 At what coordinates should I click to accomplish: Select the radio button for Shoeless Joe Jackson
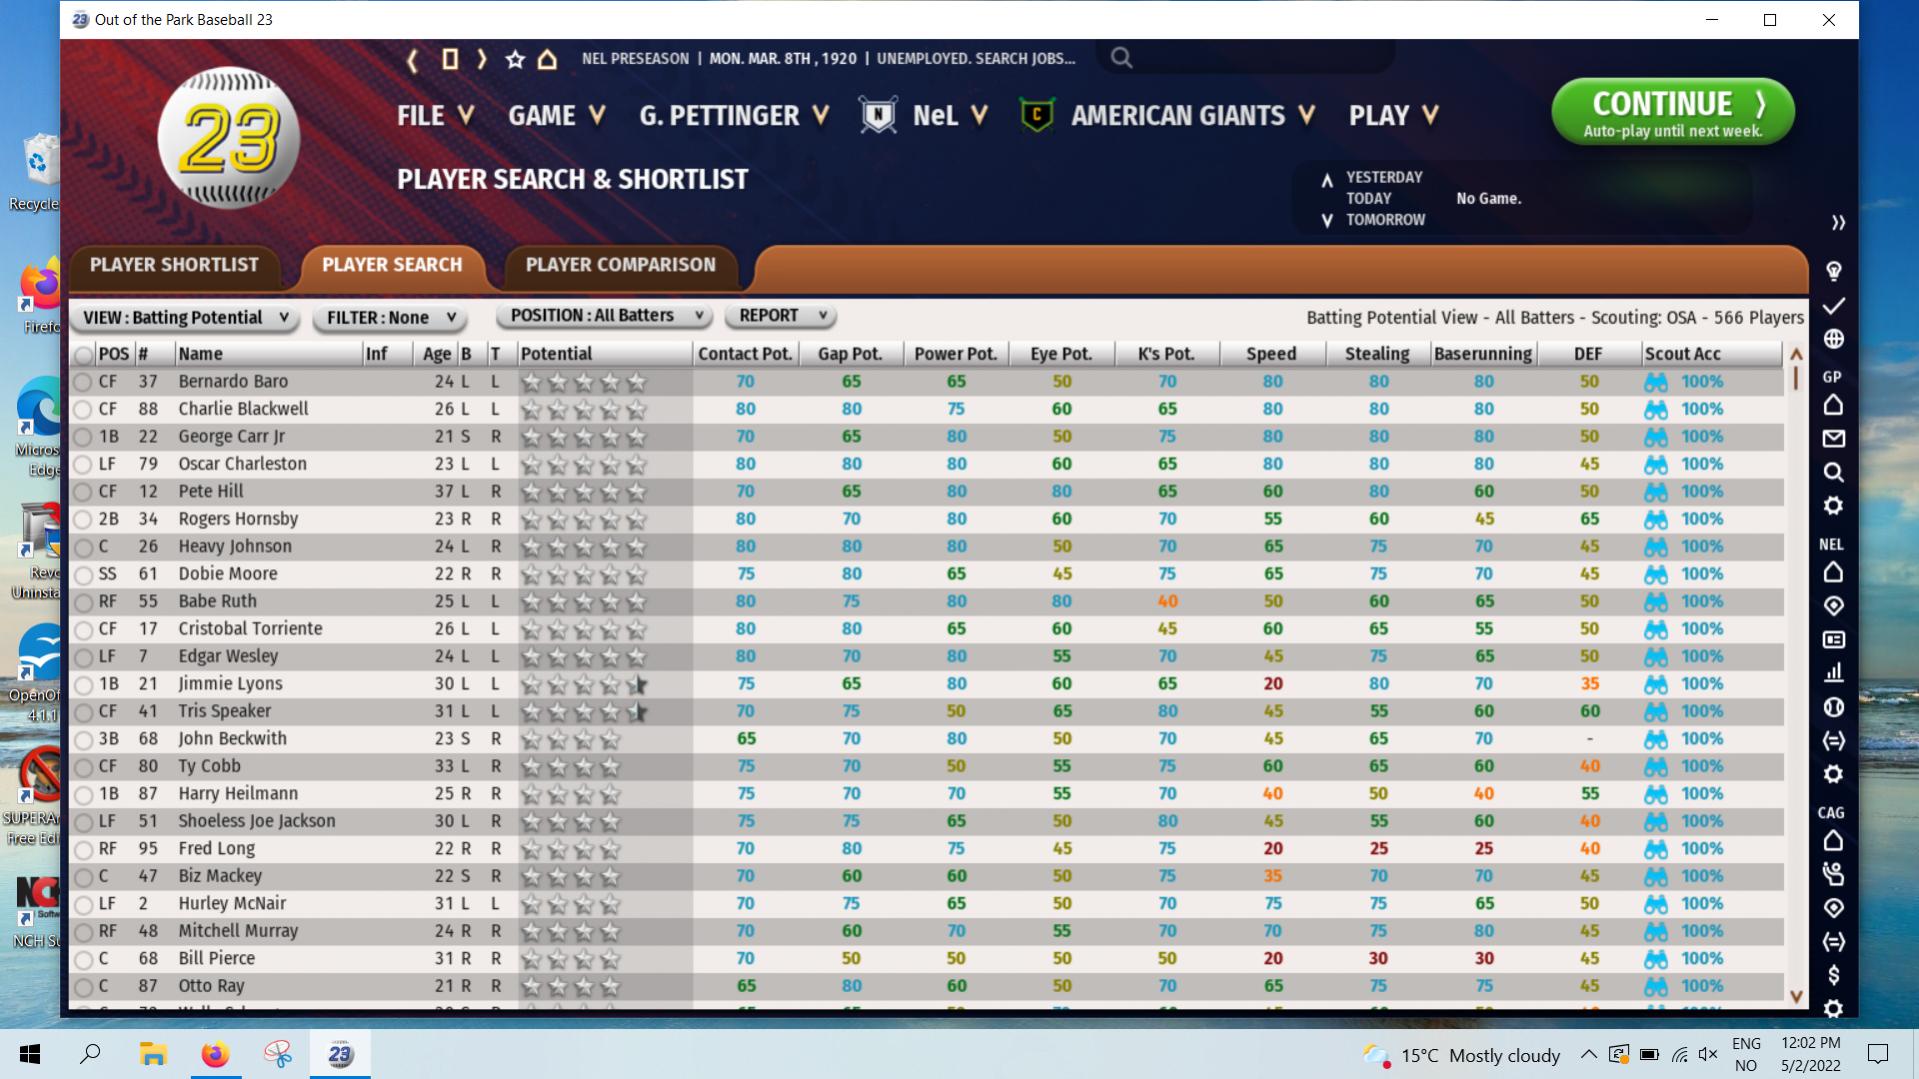coord(83,822)
